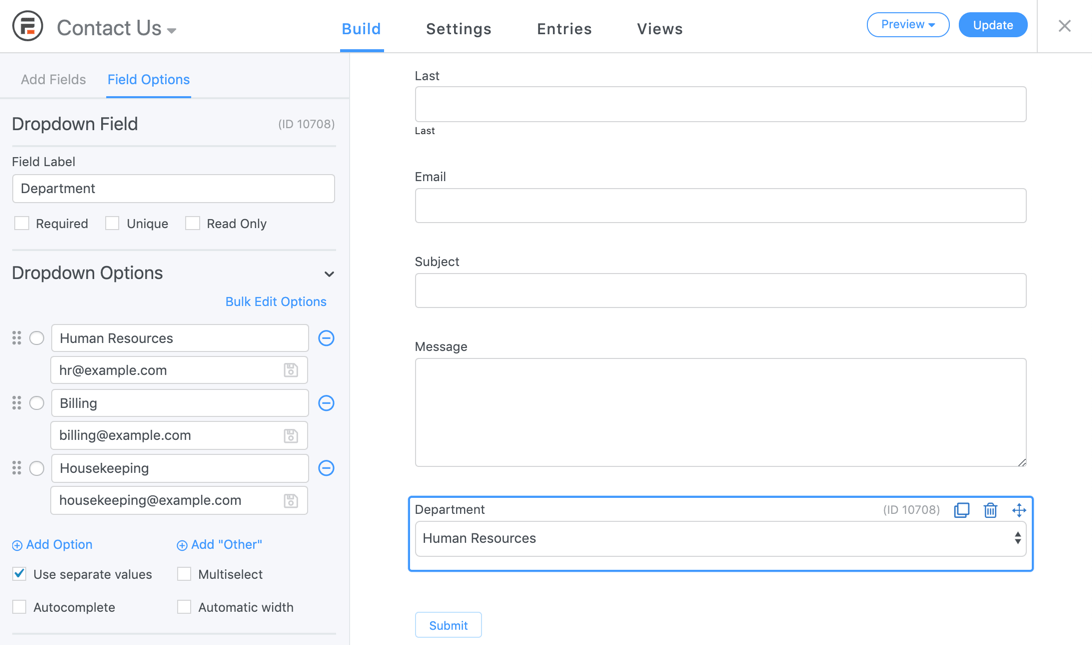This screenshot has width=1092, height=645.
Task: Click the Housekeeping option label field
Action: pyautogui.click(x=180, y=468)
